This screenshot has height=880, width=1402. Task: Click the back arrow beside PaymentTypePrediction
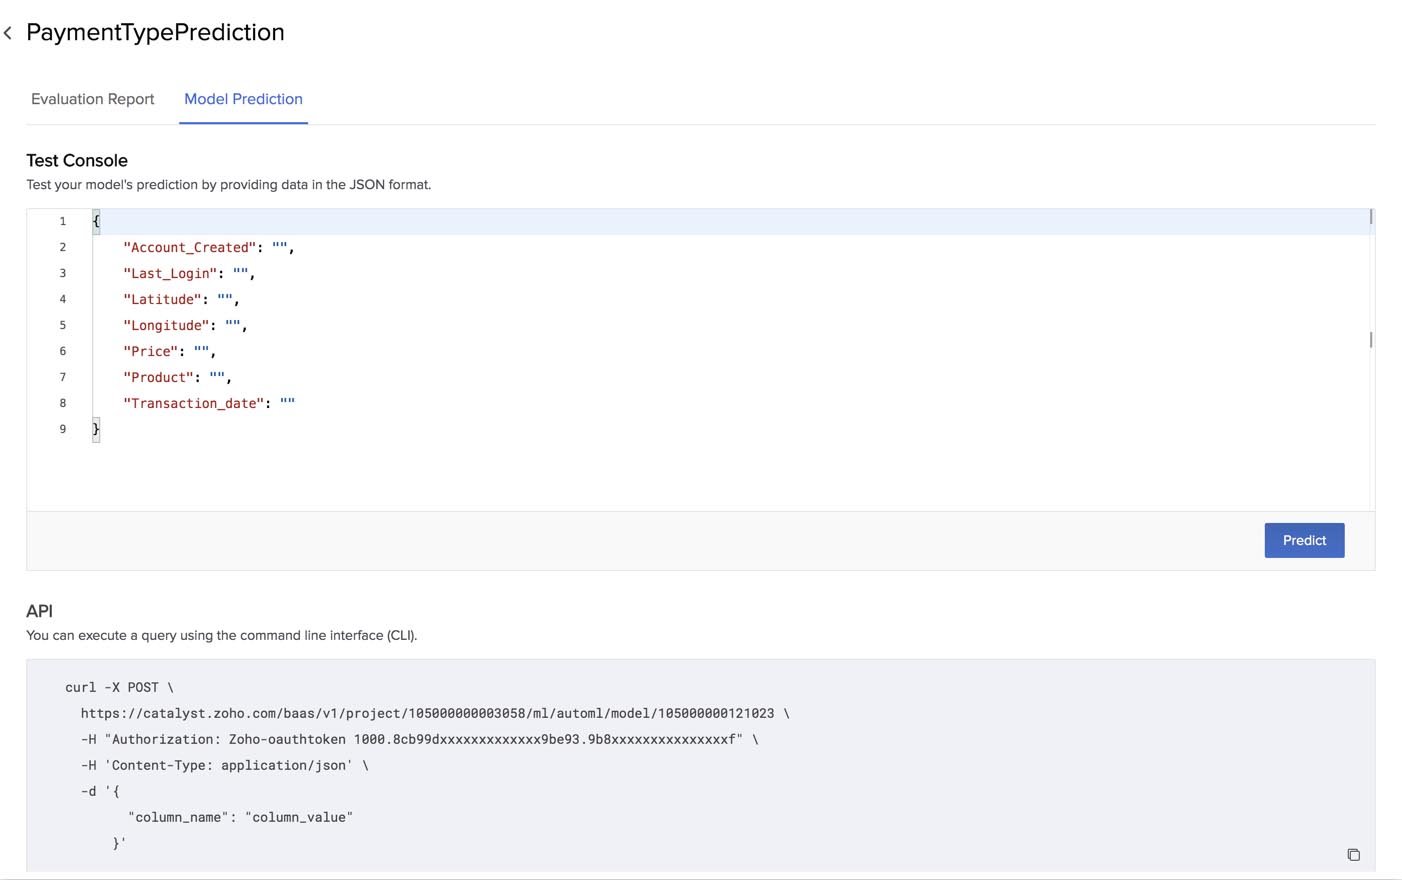[8, 33]
